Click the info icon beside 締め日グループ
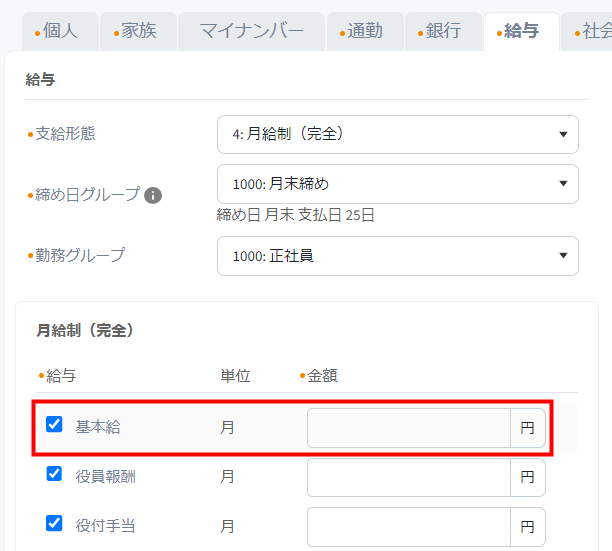The image size is (612, 551). tap(153, 195)
